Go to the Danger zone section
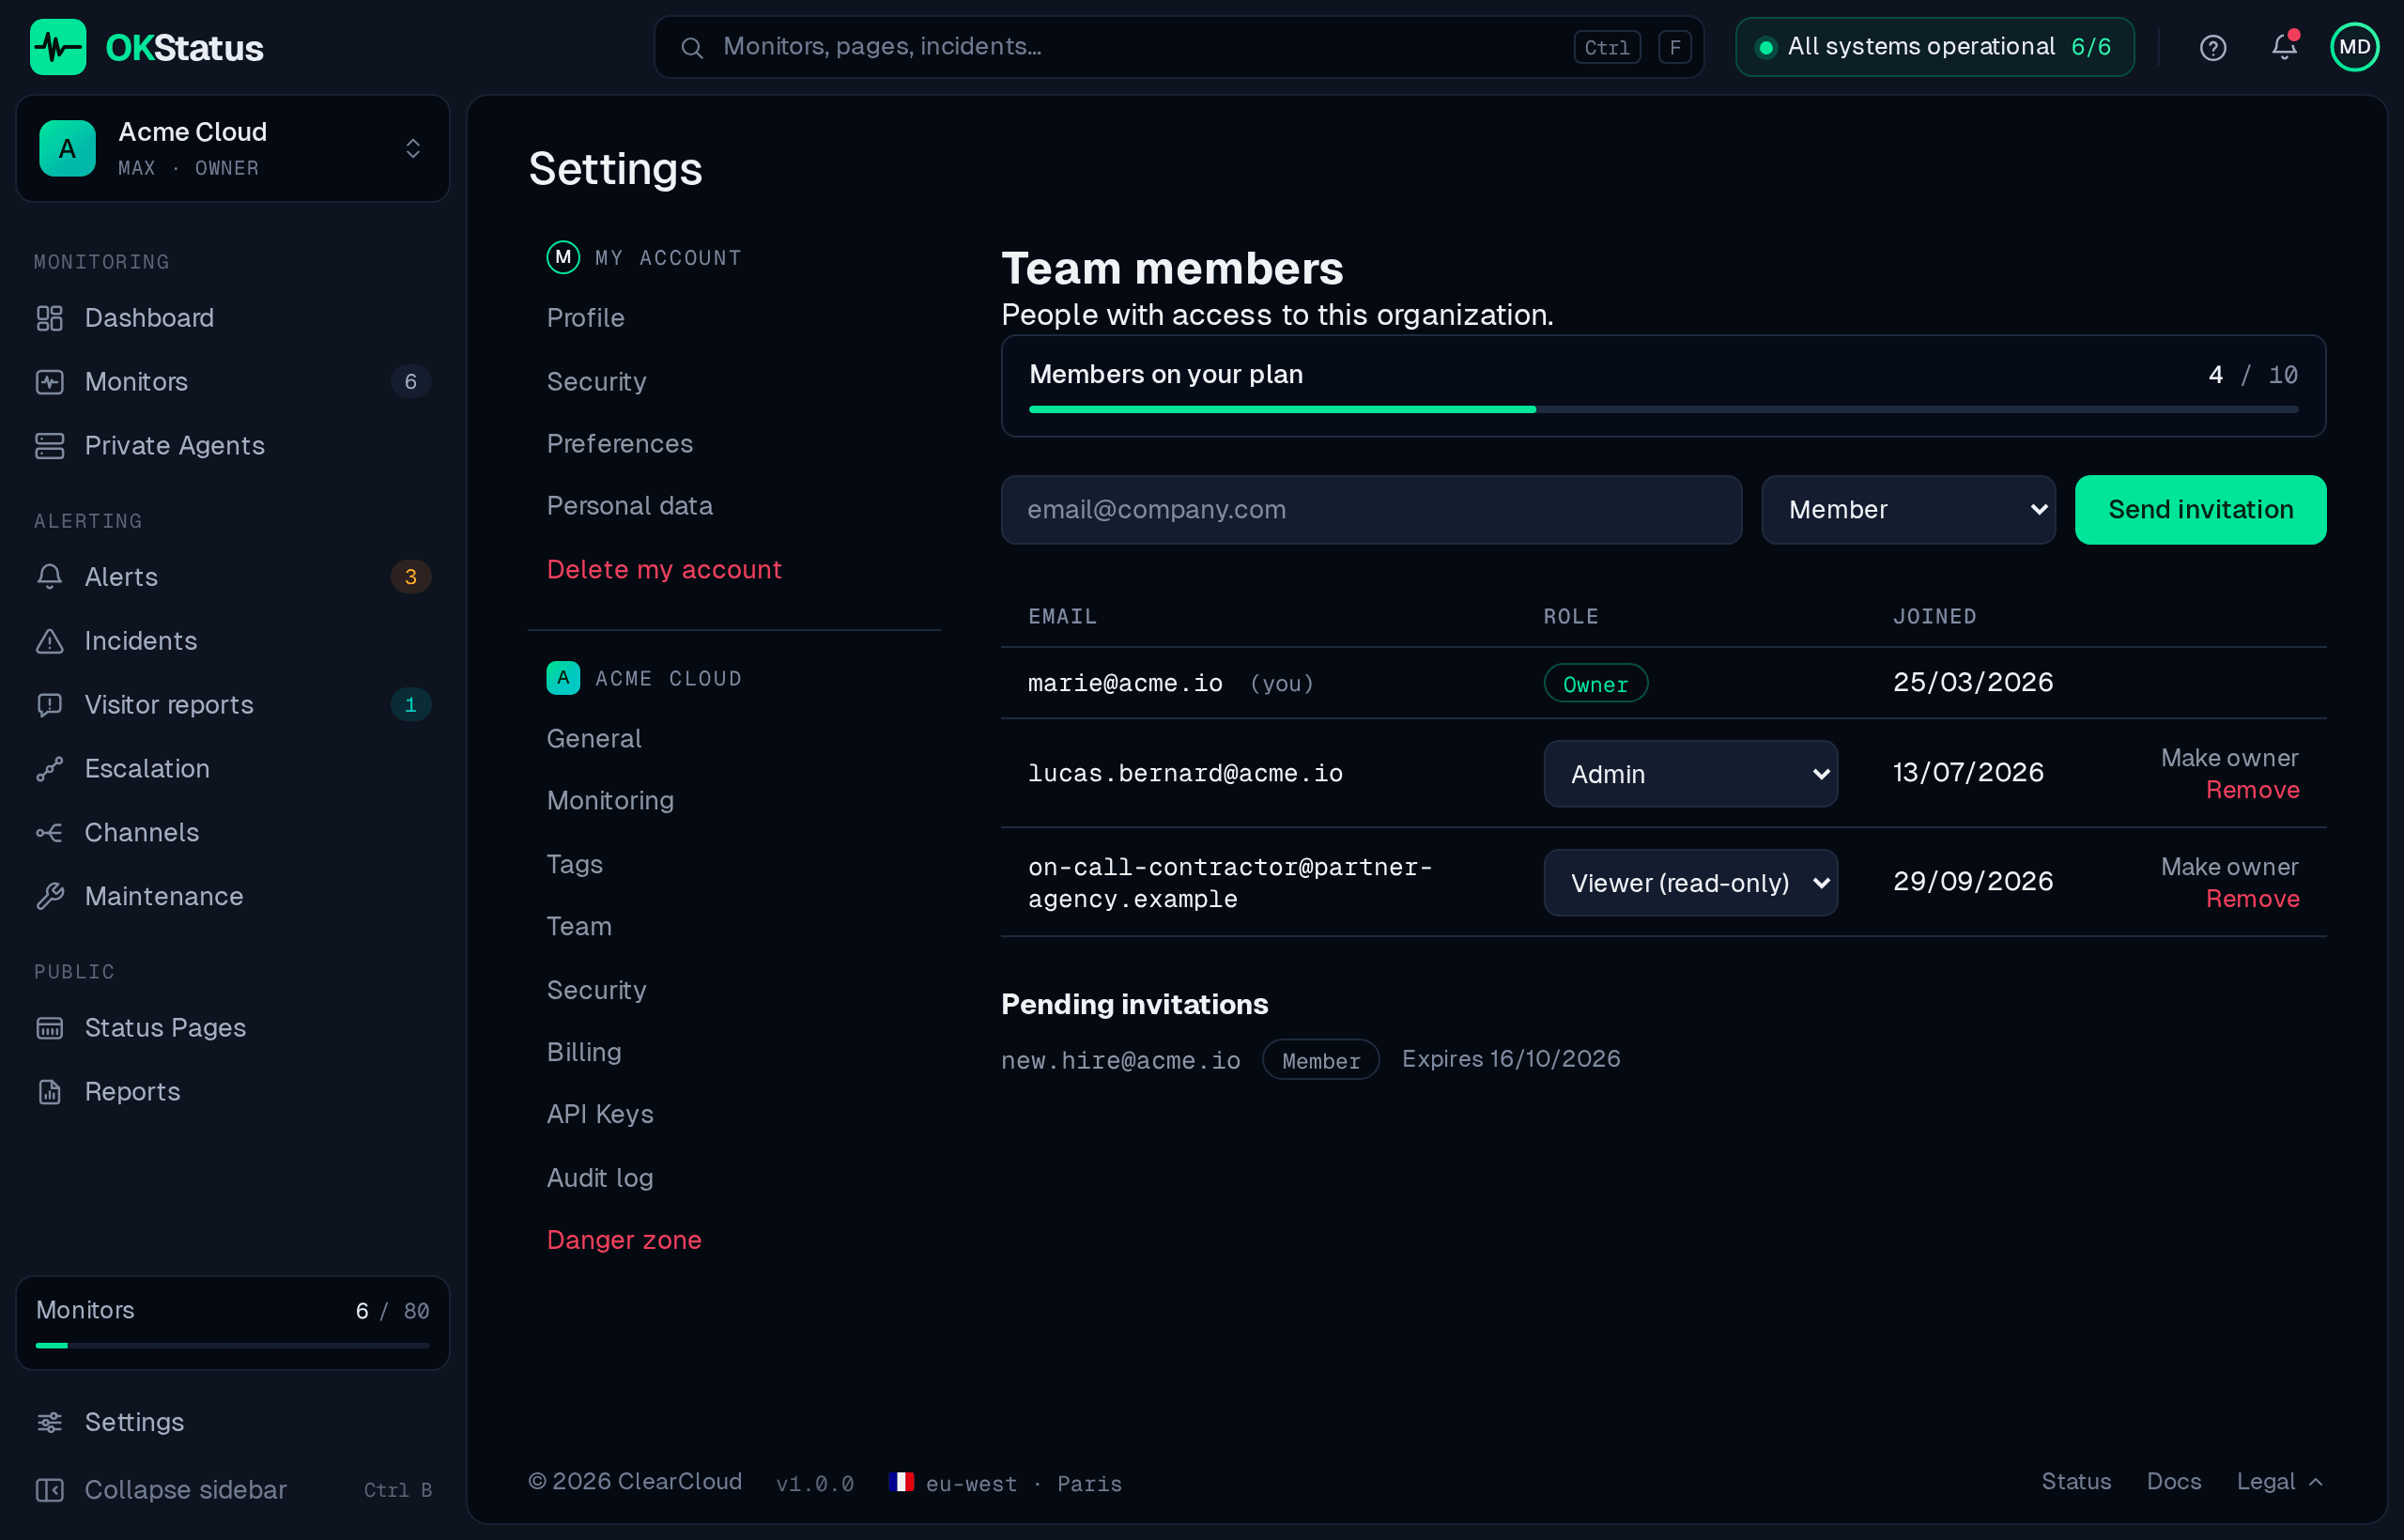2404x1540 pixels. (x=624, y=1240)
